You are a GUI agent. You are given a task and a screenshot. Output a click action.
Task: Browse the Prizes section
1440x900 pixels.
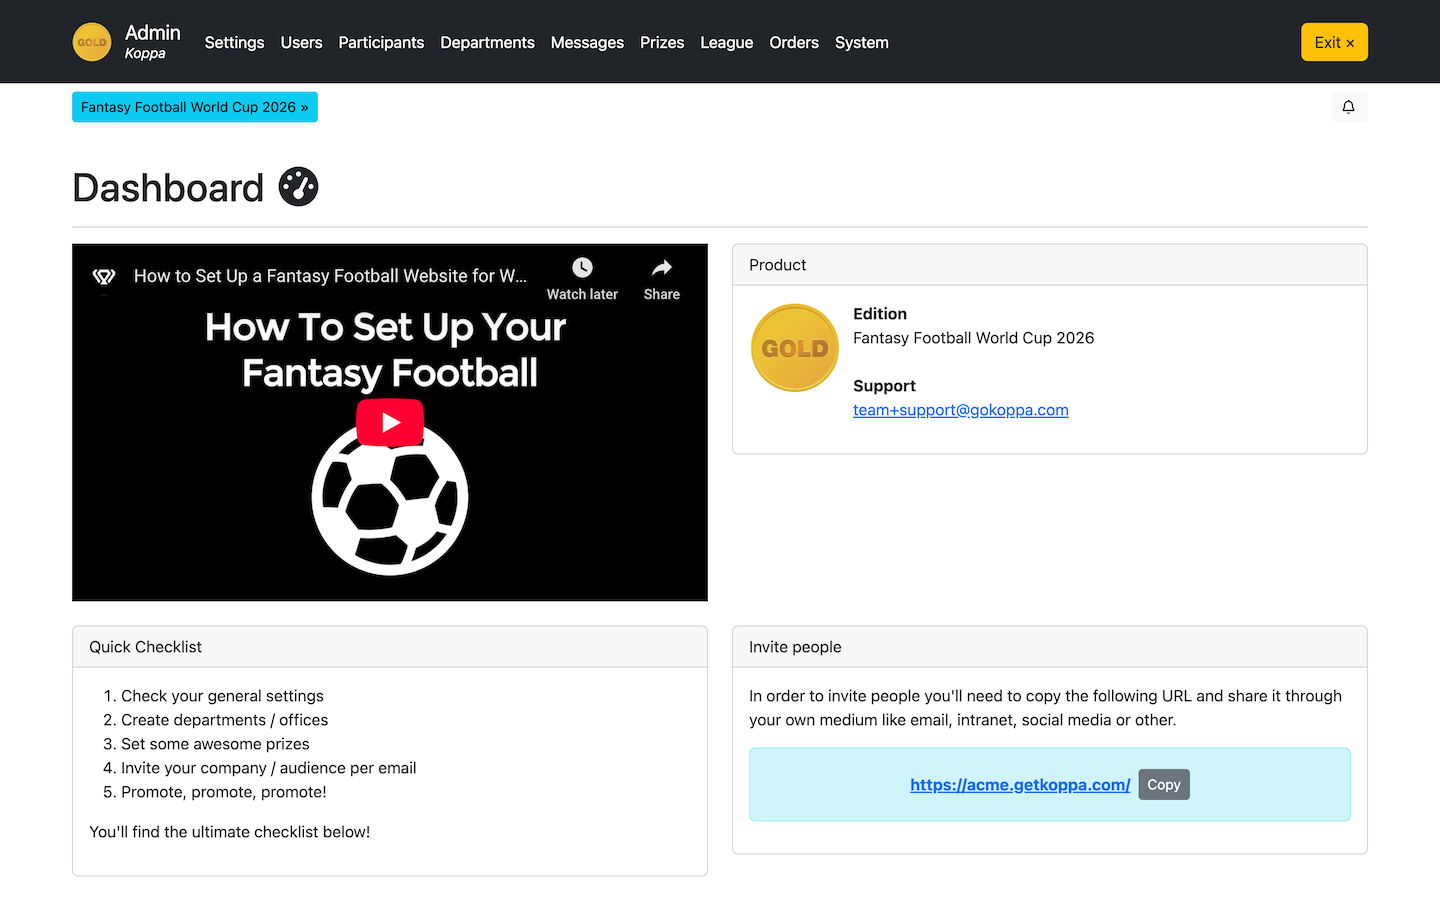(662, 42)
